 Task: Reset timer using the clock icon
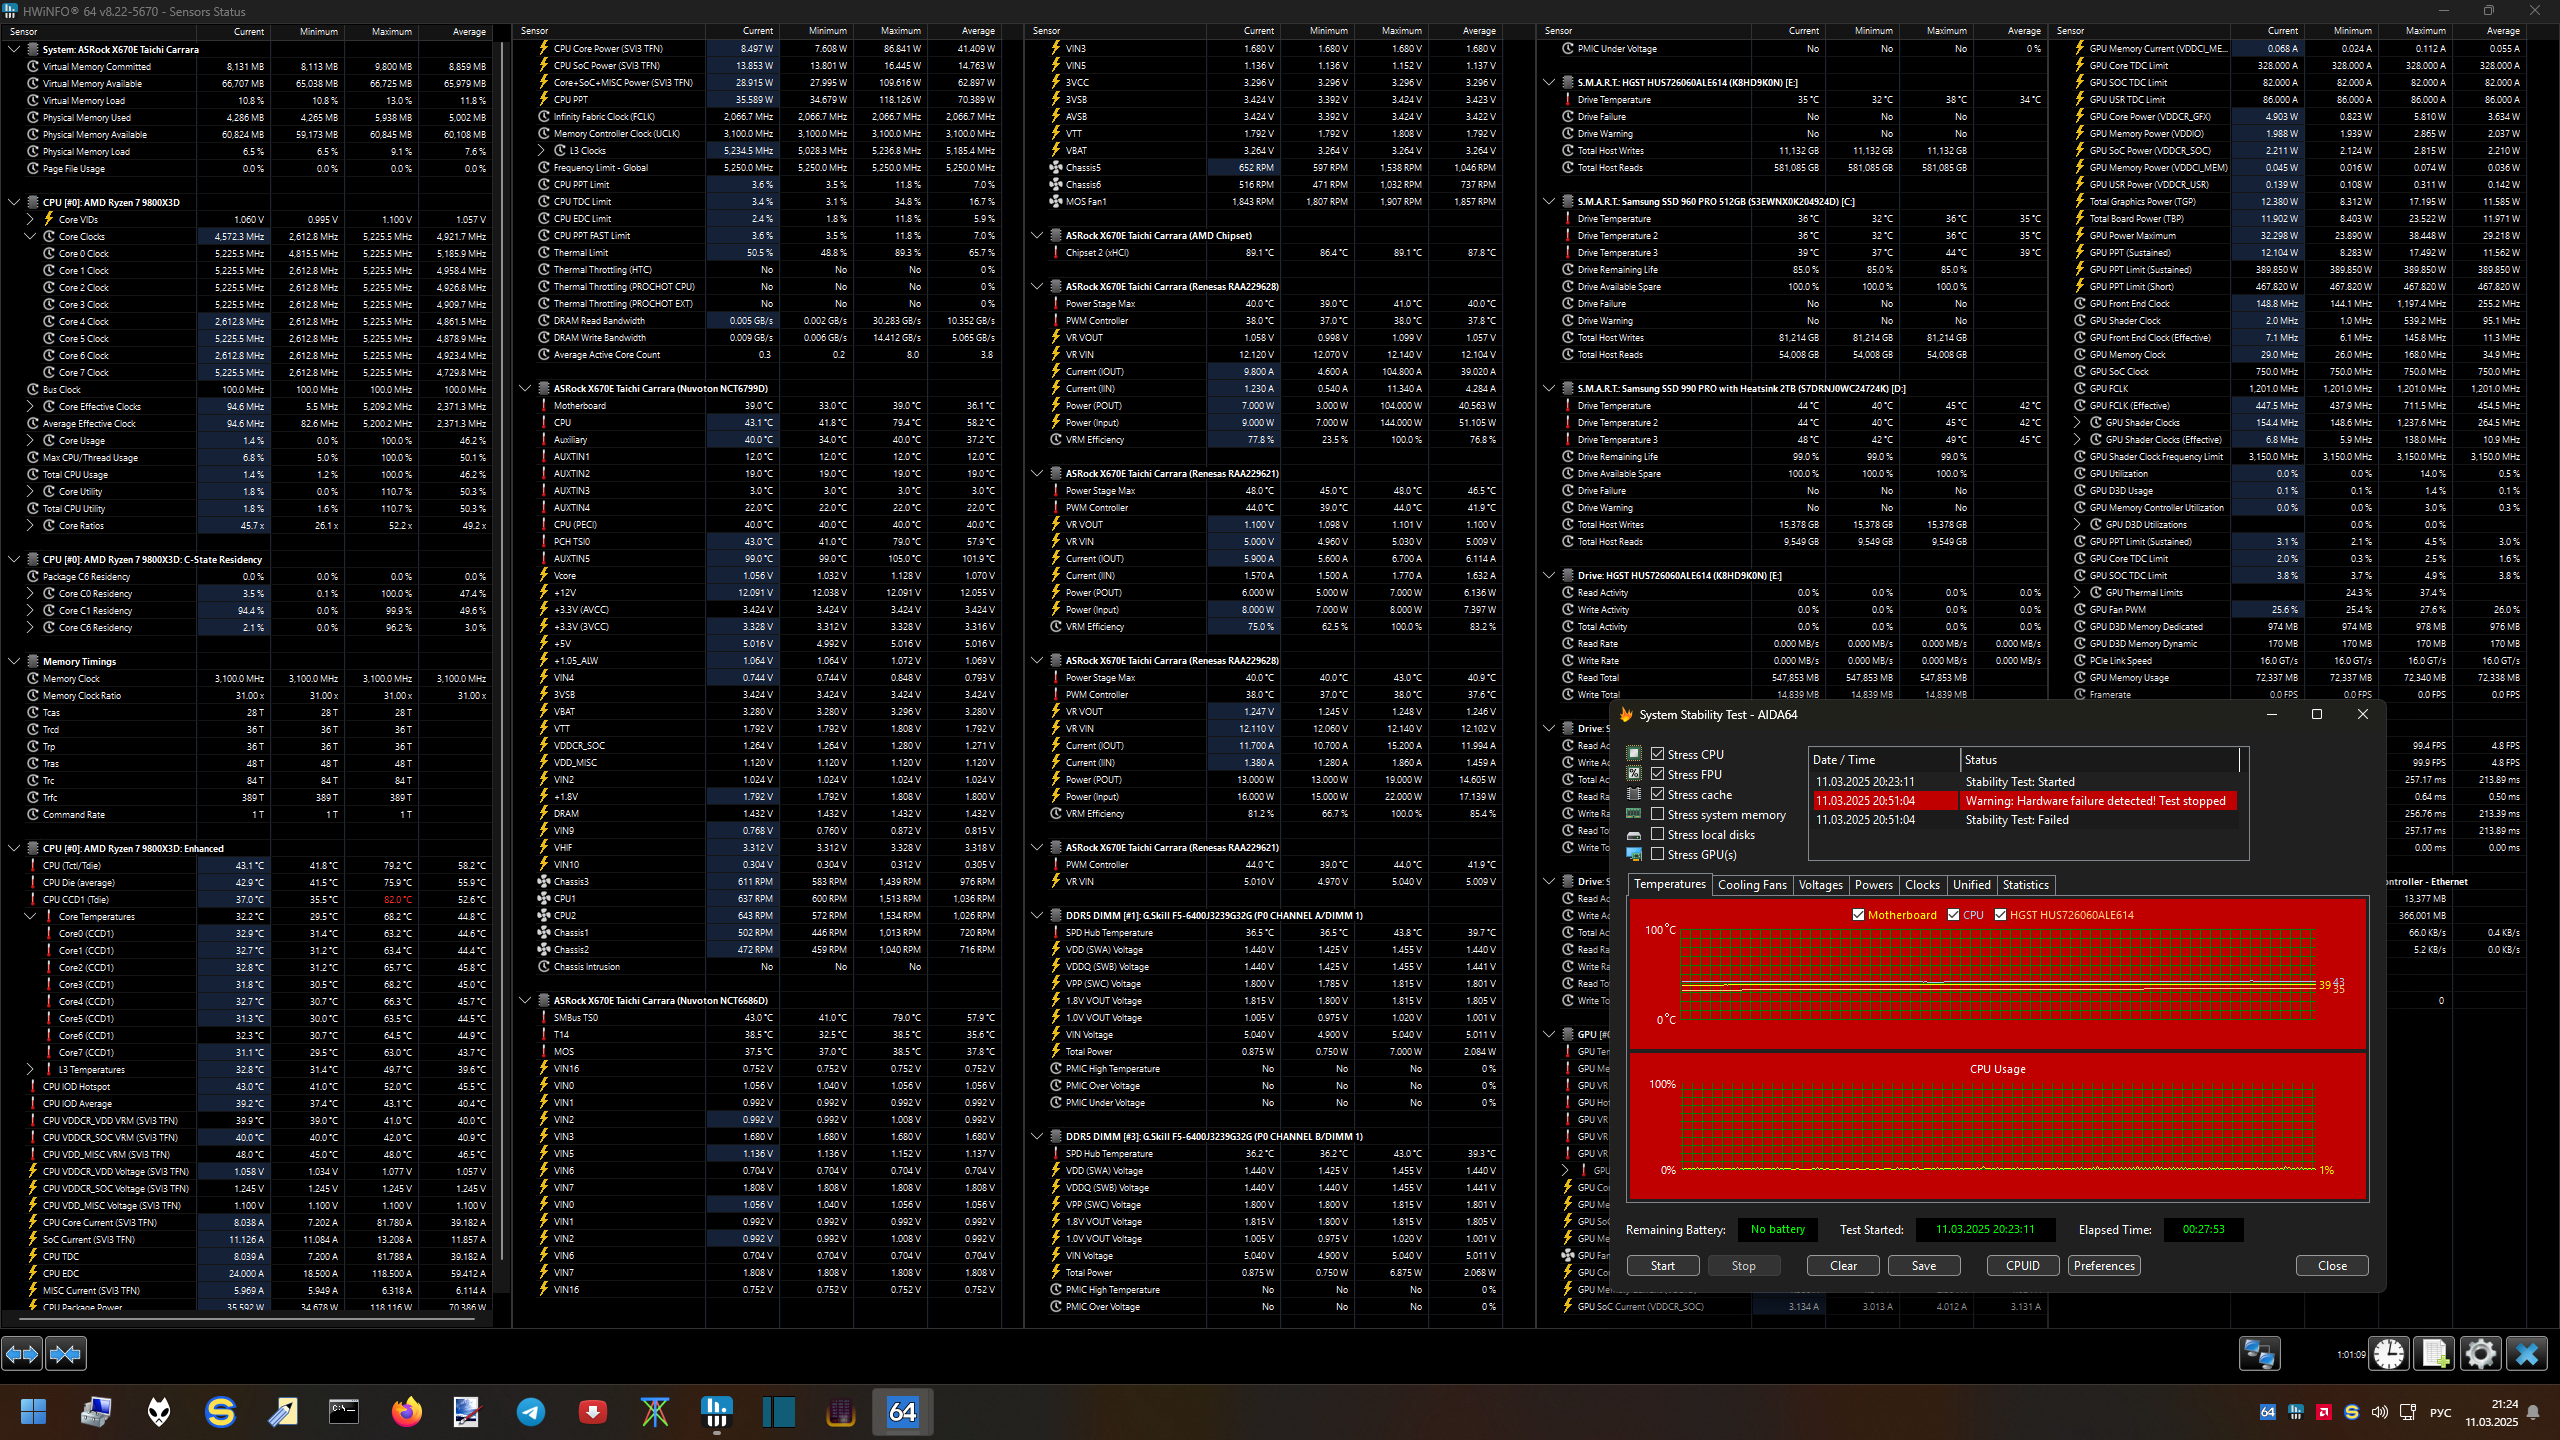pyautogui.click(x=2389, y=1354)
